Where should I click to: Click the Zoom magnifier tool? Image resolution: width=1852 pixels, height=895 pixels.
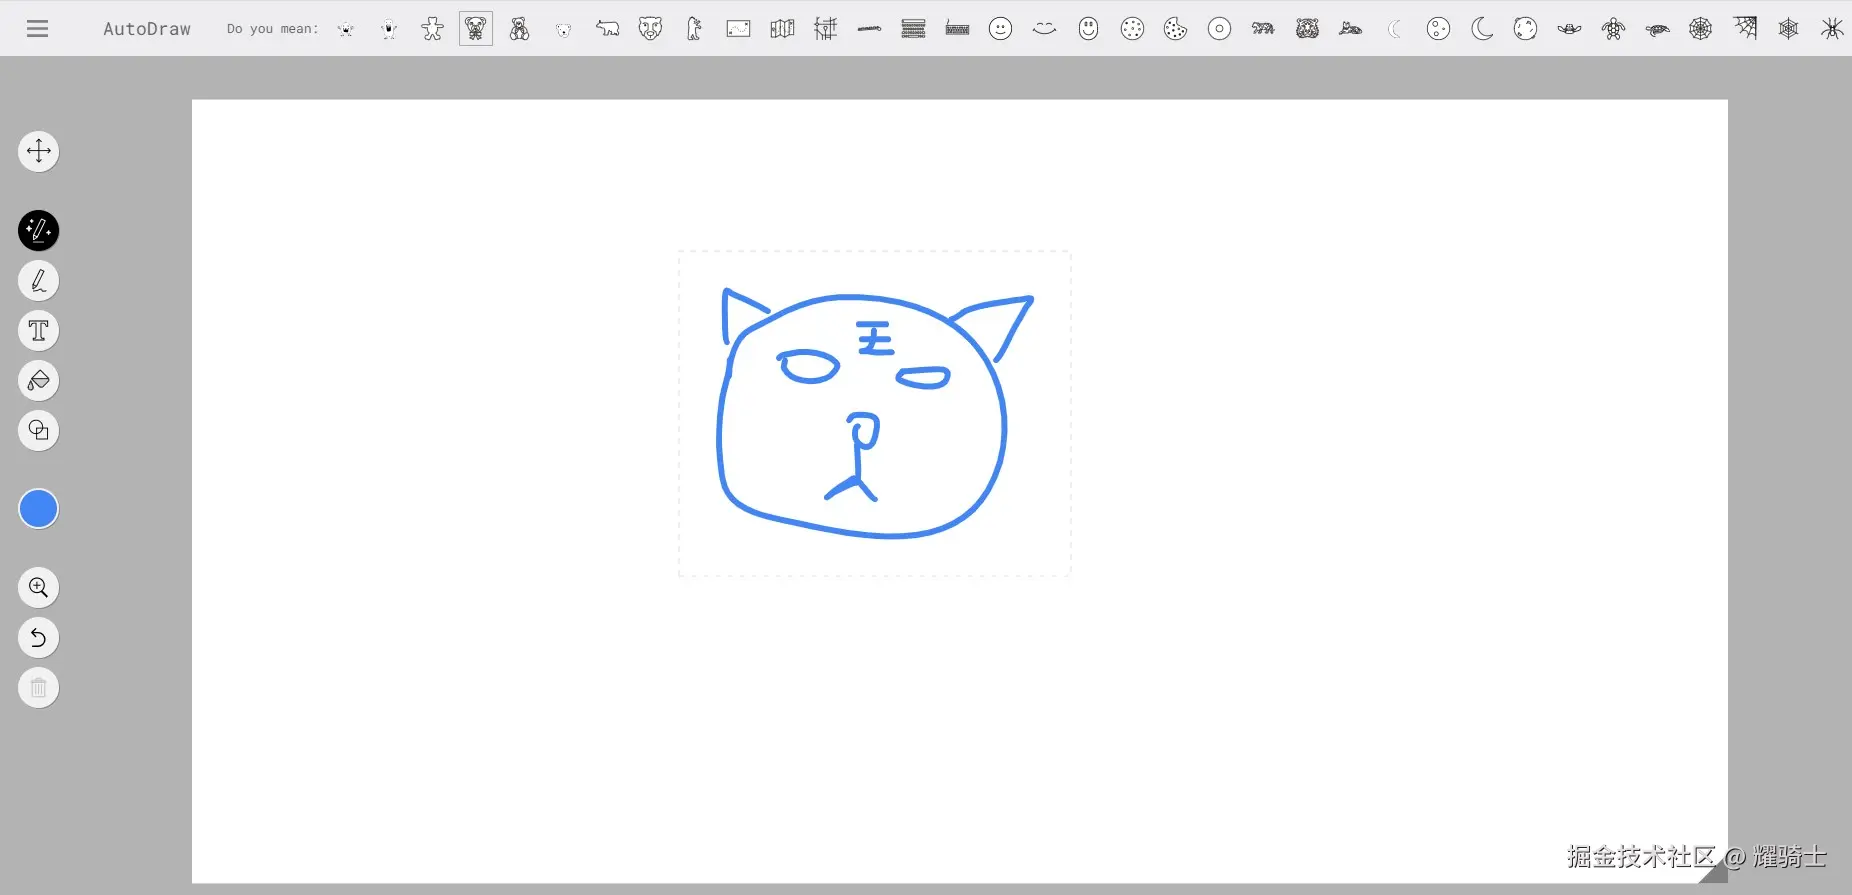click(39, 588)
